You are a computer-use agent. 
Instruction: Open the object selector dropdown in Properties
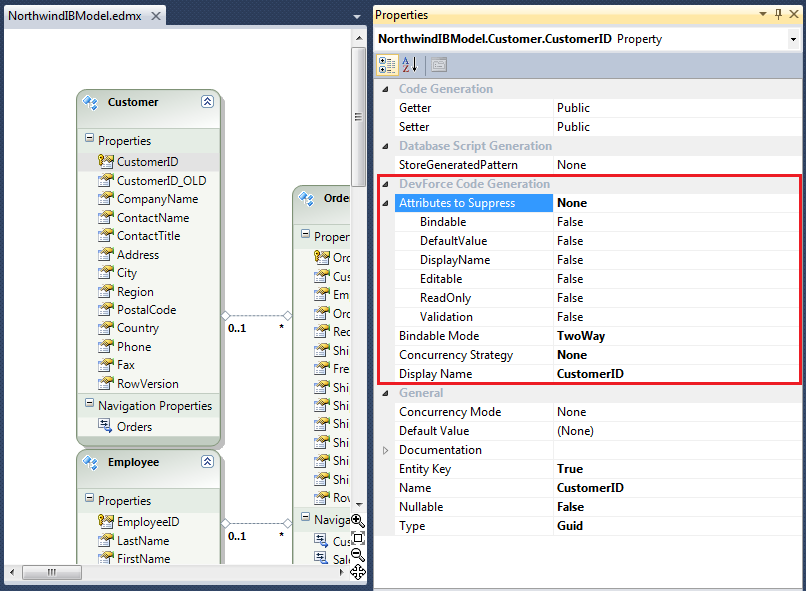click(x=793, y=39)
